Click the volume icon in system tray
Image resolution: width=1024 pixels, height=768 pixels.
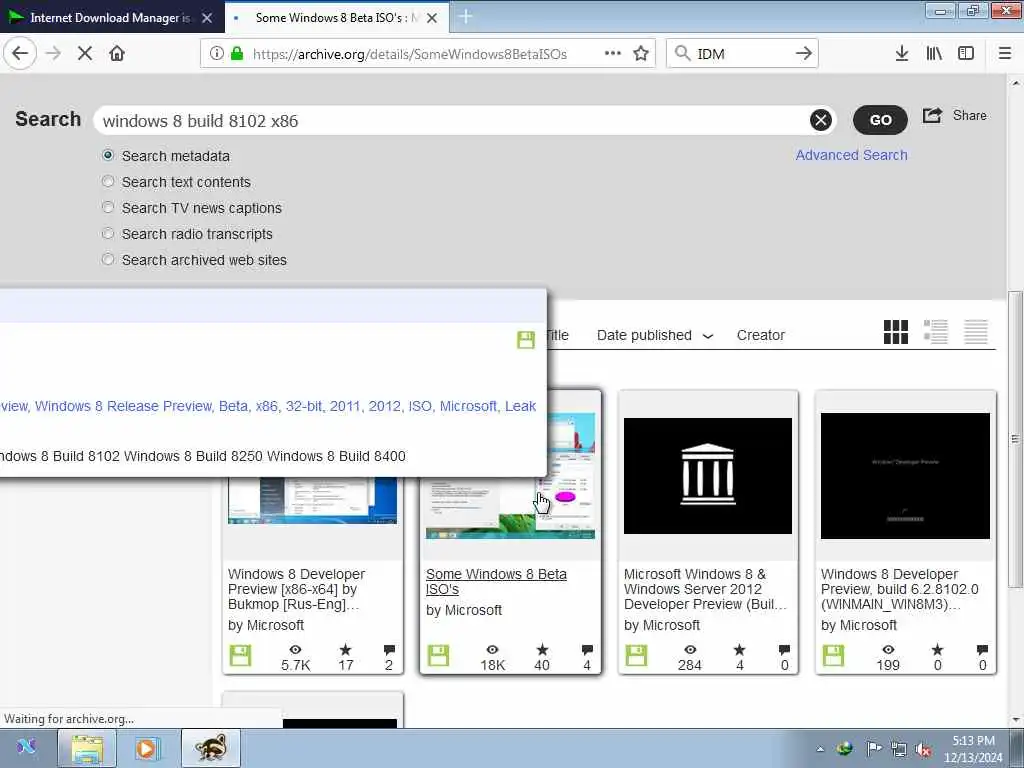point(923,750)
